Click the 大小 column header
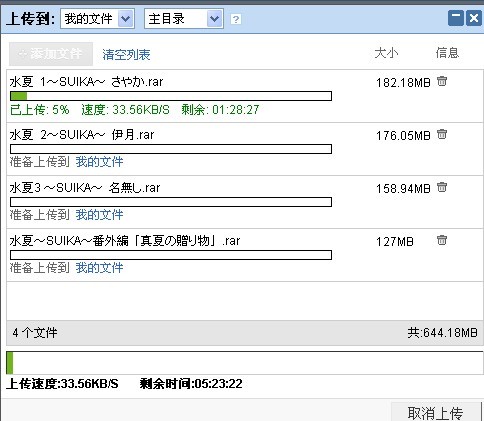484x421 pixels. 386,53
